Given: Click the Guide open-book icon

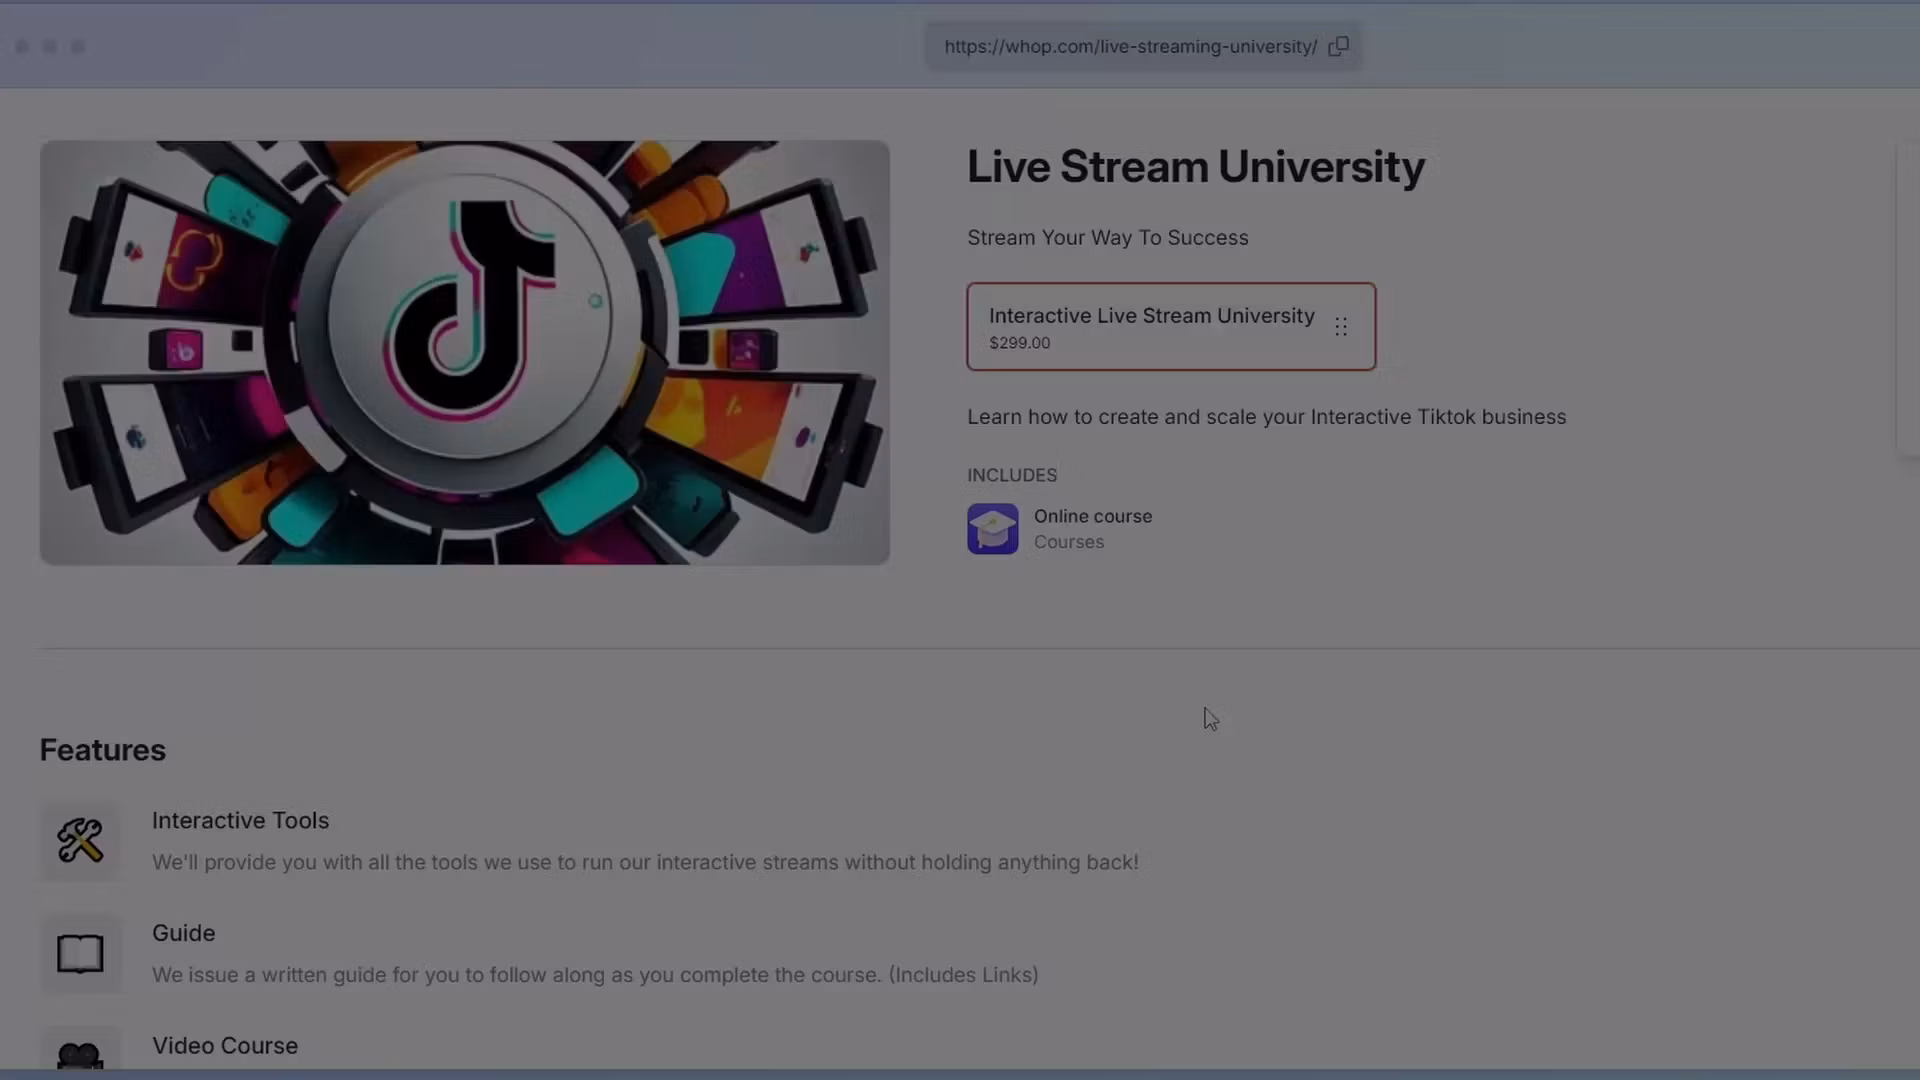Looking at the screenshot, I should (x=80, y=953).
